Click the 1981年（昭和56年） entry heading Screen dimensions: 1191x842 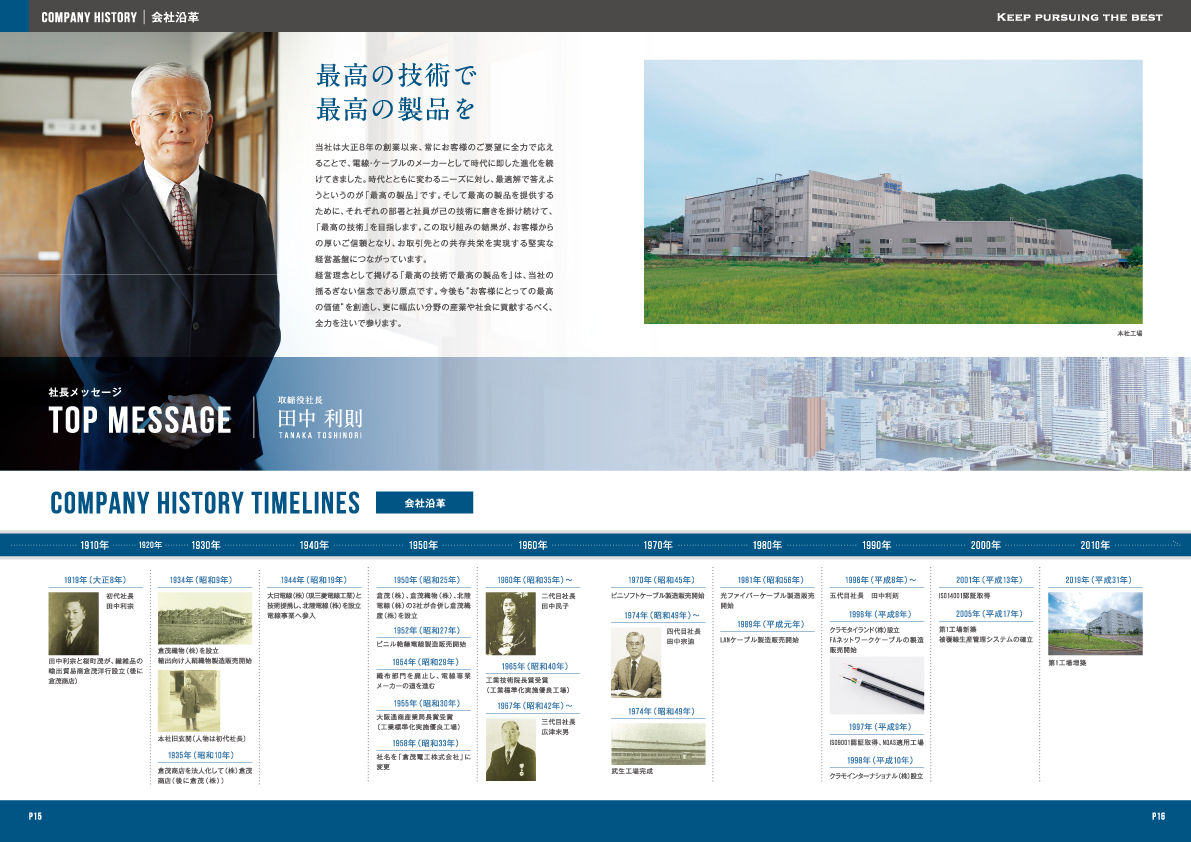click(770, 580)
